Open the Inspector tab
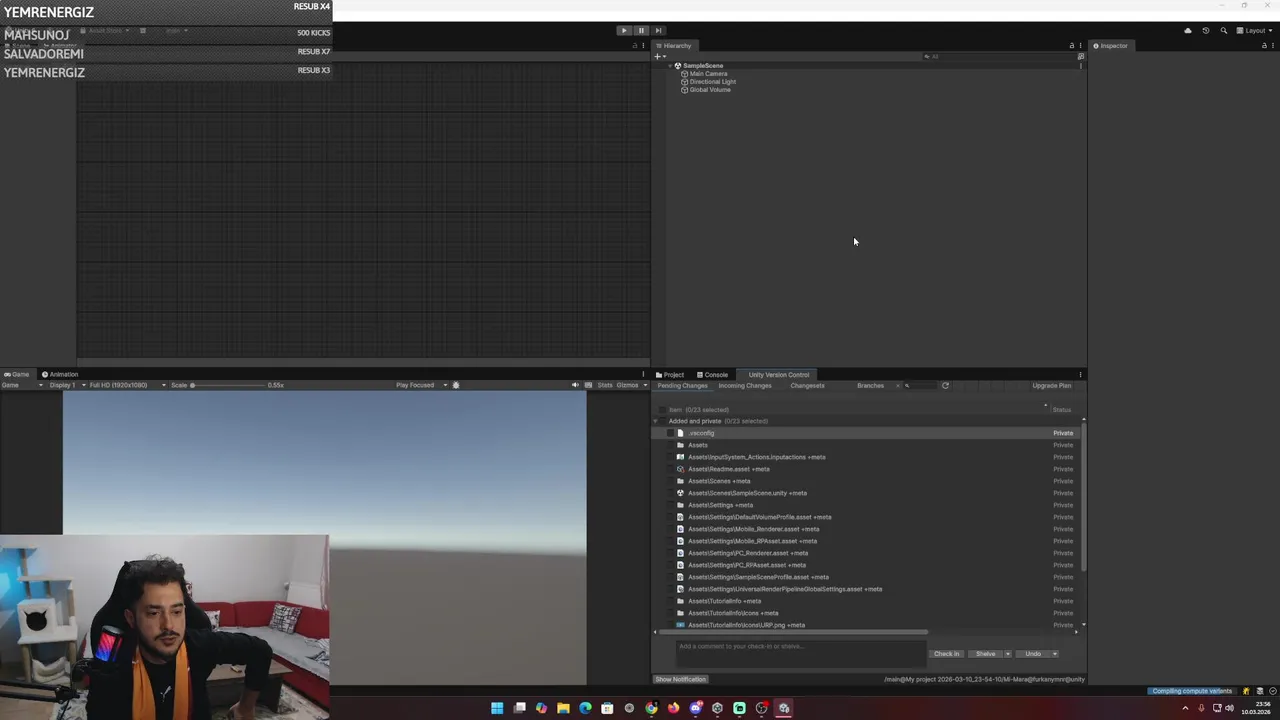1280x720 pixels. click(1110, 45)
